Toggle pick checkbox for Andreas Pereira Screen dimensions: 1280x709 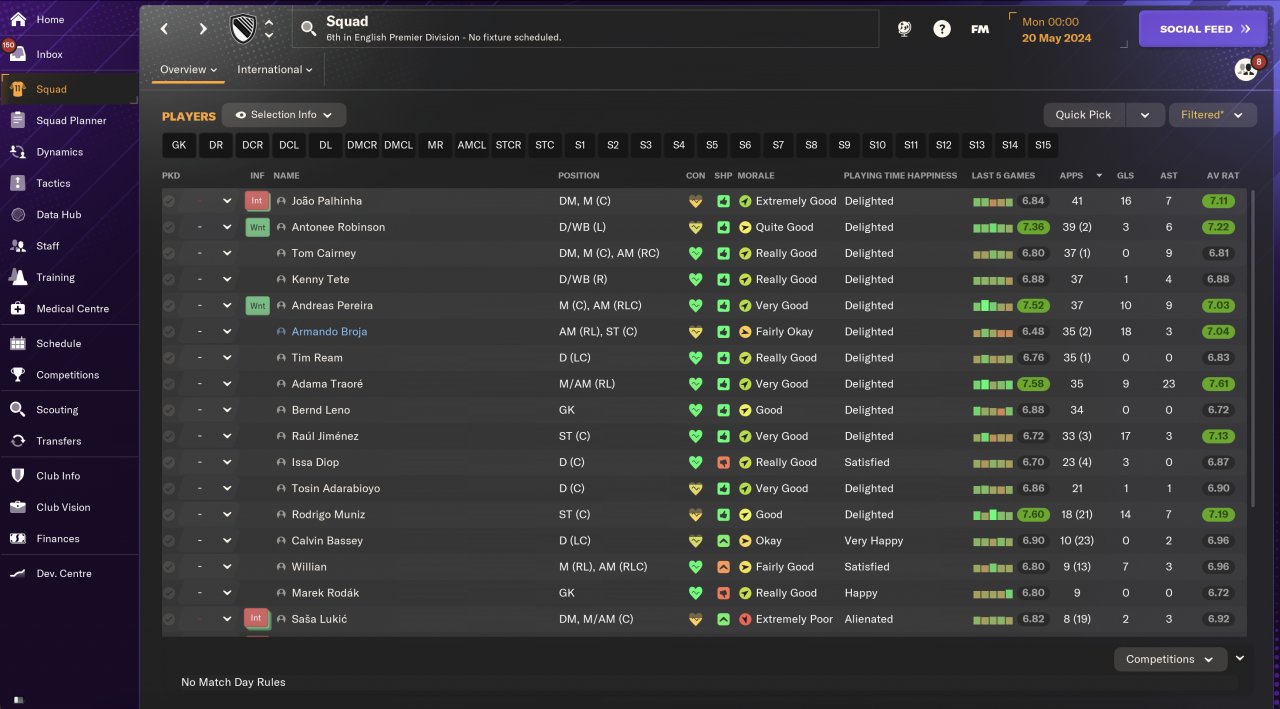point(169,305)
